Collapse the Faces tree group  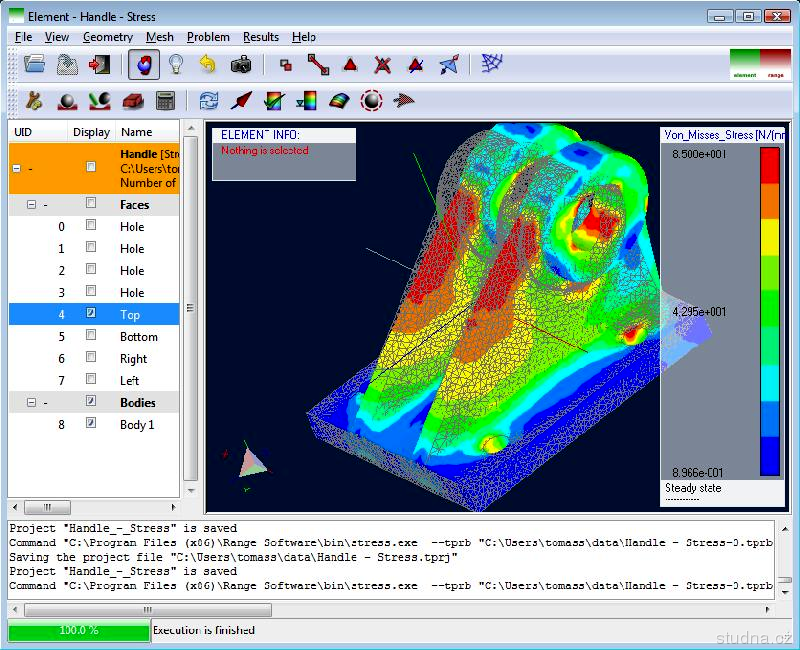pyautogui.click(x=31, y=205)
